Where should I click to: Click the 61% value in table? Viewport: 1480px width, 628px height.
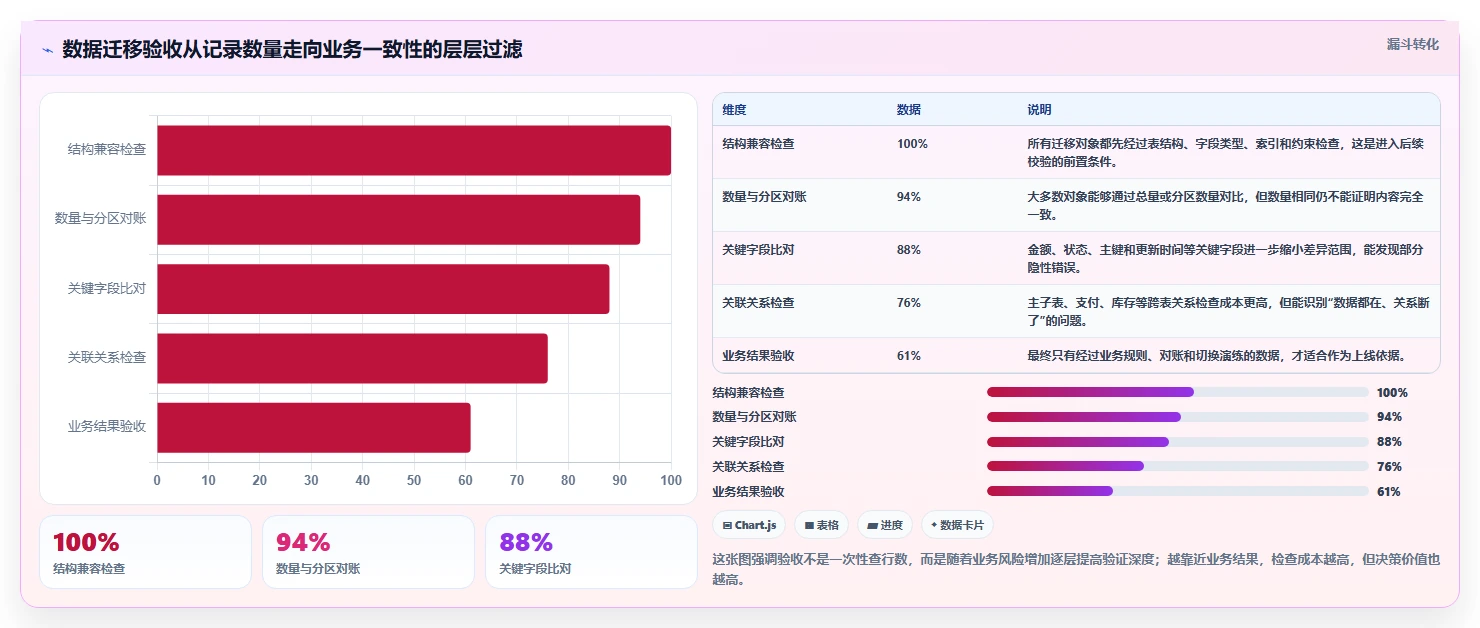pos(909,356)
